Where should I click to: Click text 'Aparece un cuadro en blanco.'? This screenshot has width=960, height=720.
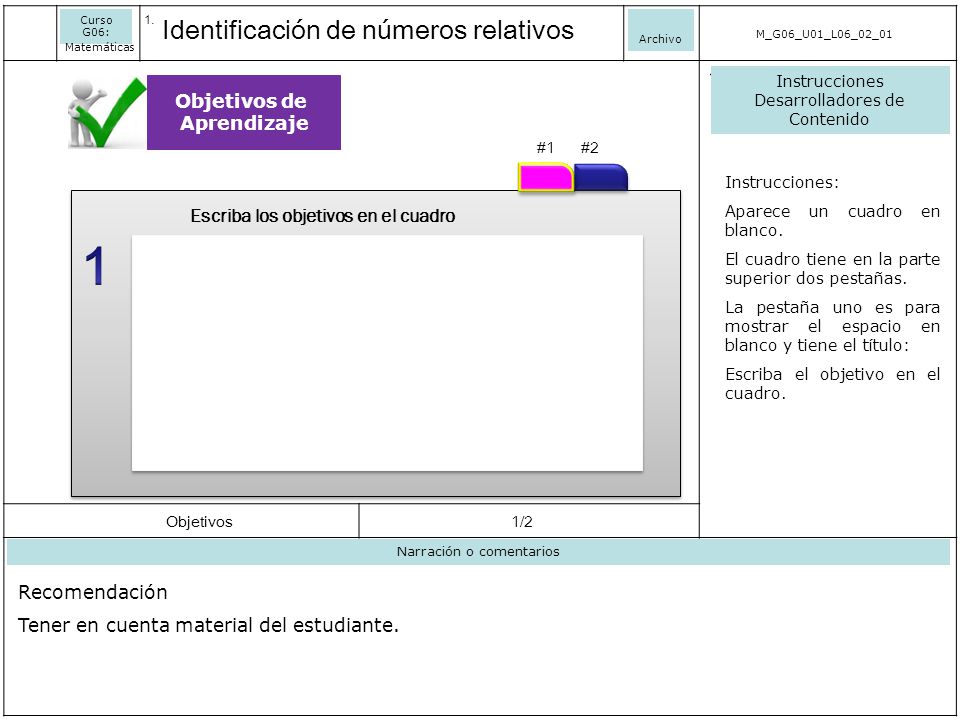[x=832, y=220]
